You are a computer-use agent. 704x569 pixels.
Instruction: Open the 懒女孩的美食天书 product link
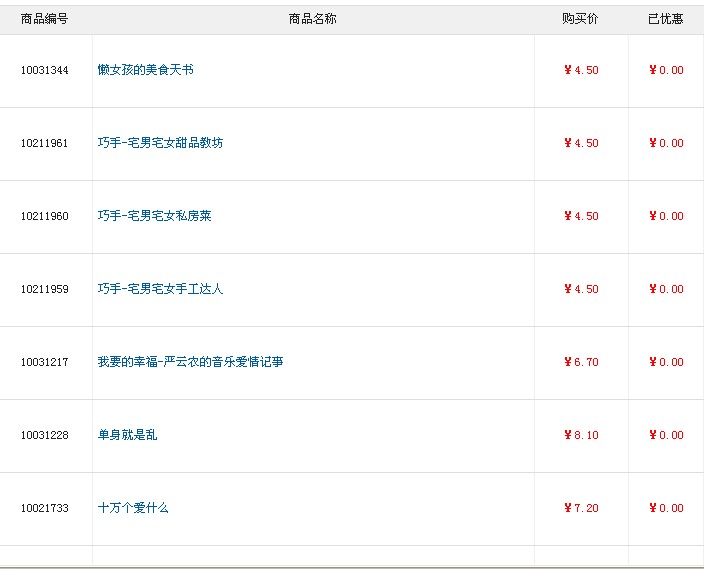tap(145, 70)
